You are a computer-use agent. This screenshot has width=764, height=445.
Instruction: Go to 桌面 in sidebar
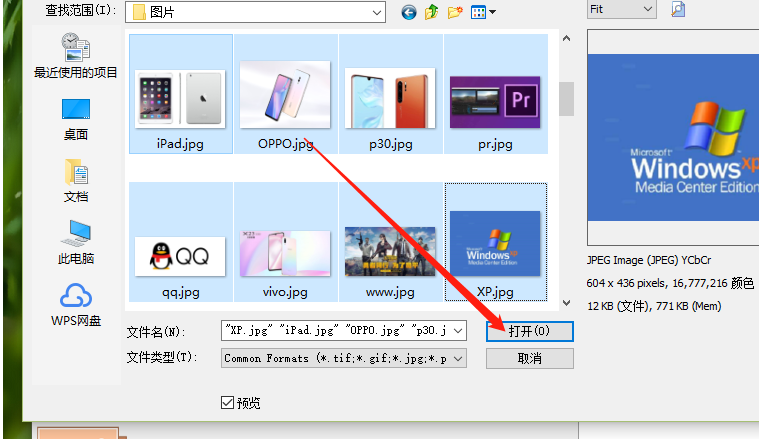76,120
